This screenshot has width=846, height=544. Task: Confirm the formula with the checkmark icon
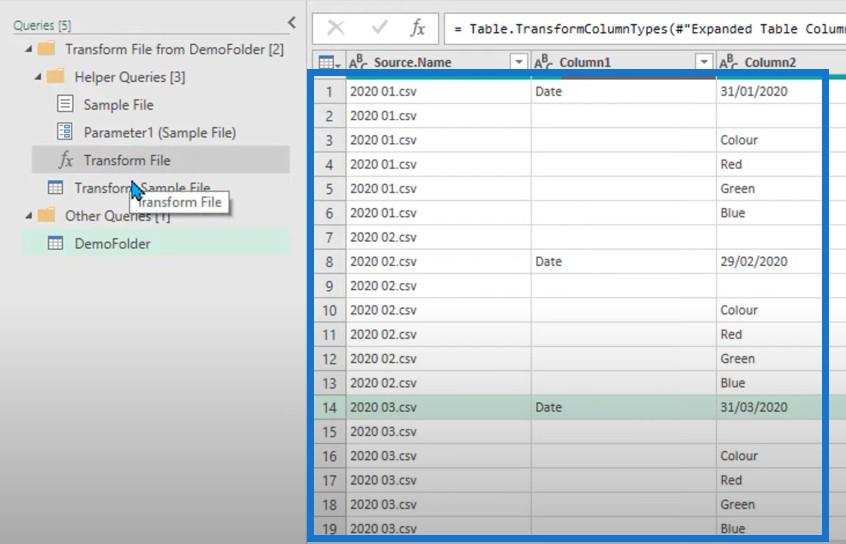tap(379, 27)
